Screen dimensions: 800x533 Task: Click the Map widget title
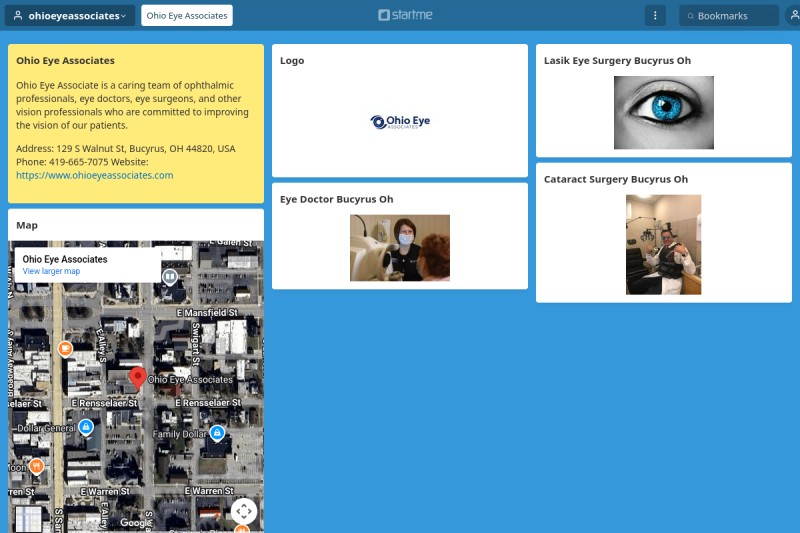27,225
